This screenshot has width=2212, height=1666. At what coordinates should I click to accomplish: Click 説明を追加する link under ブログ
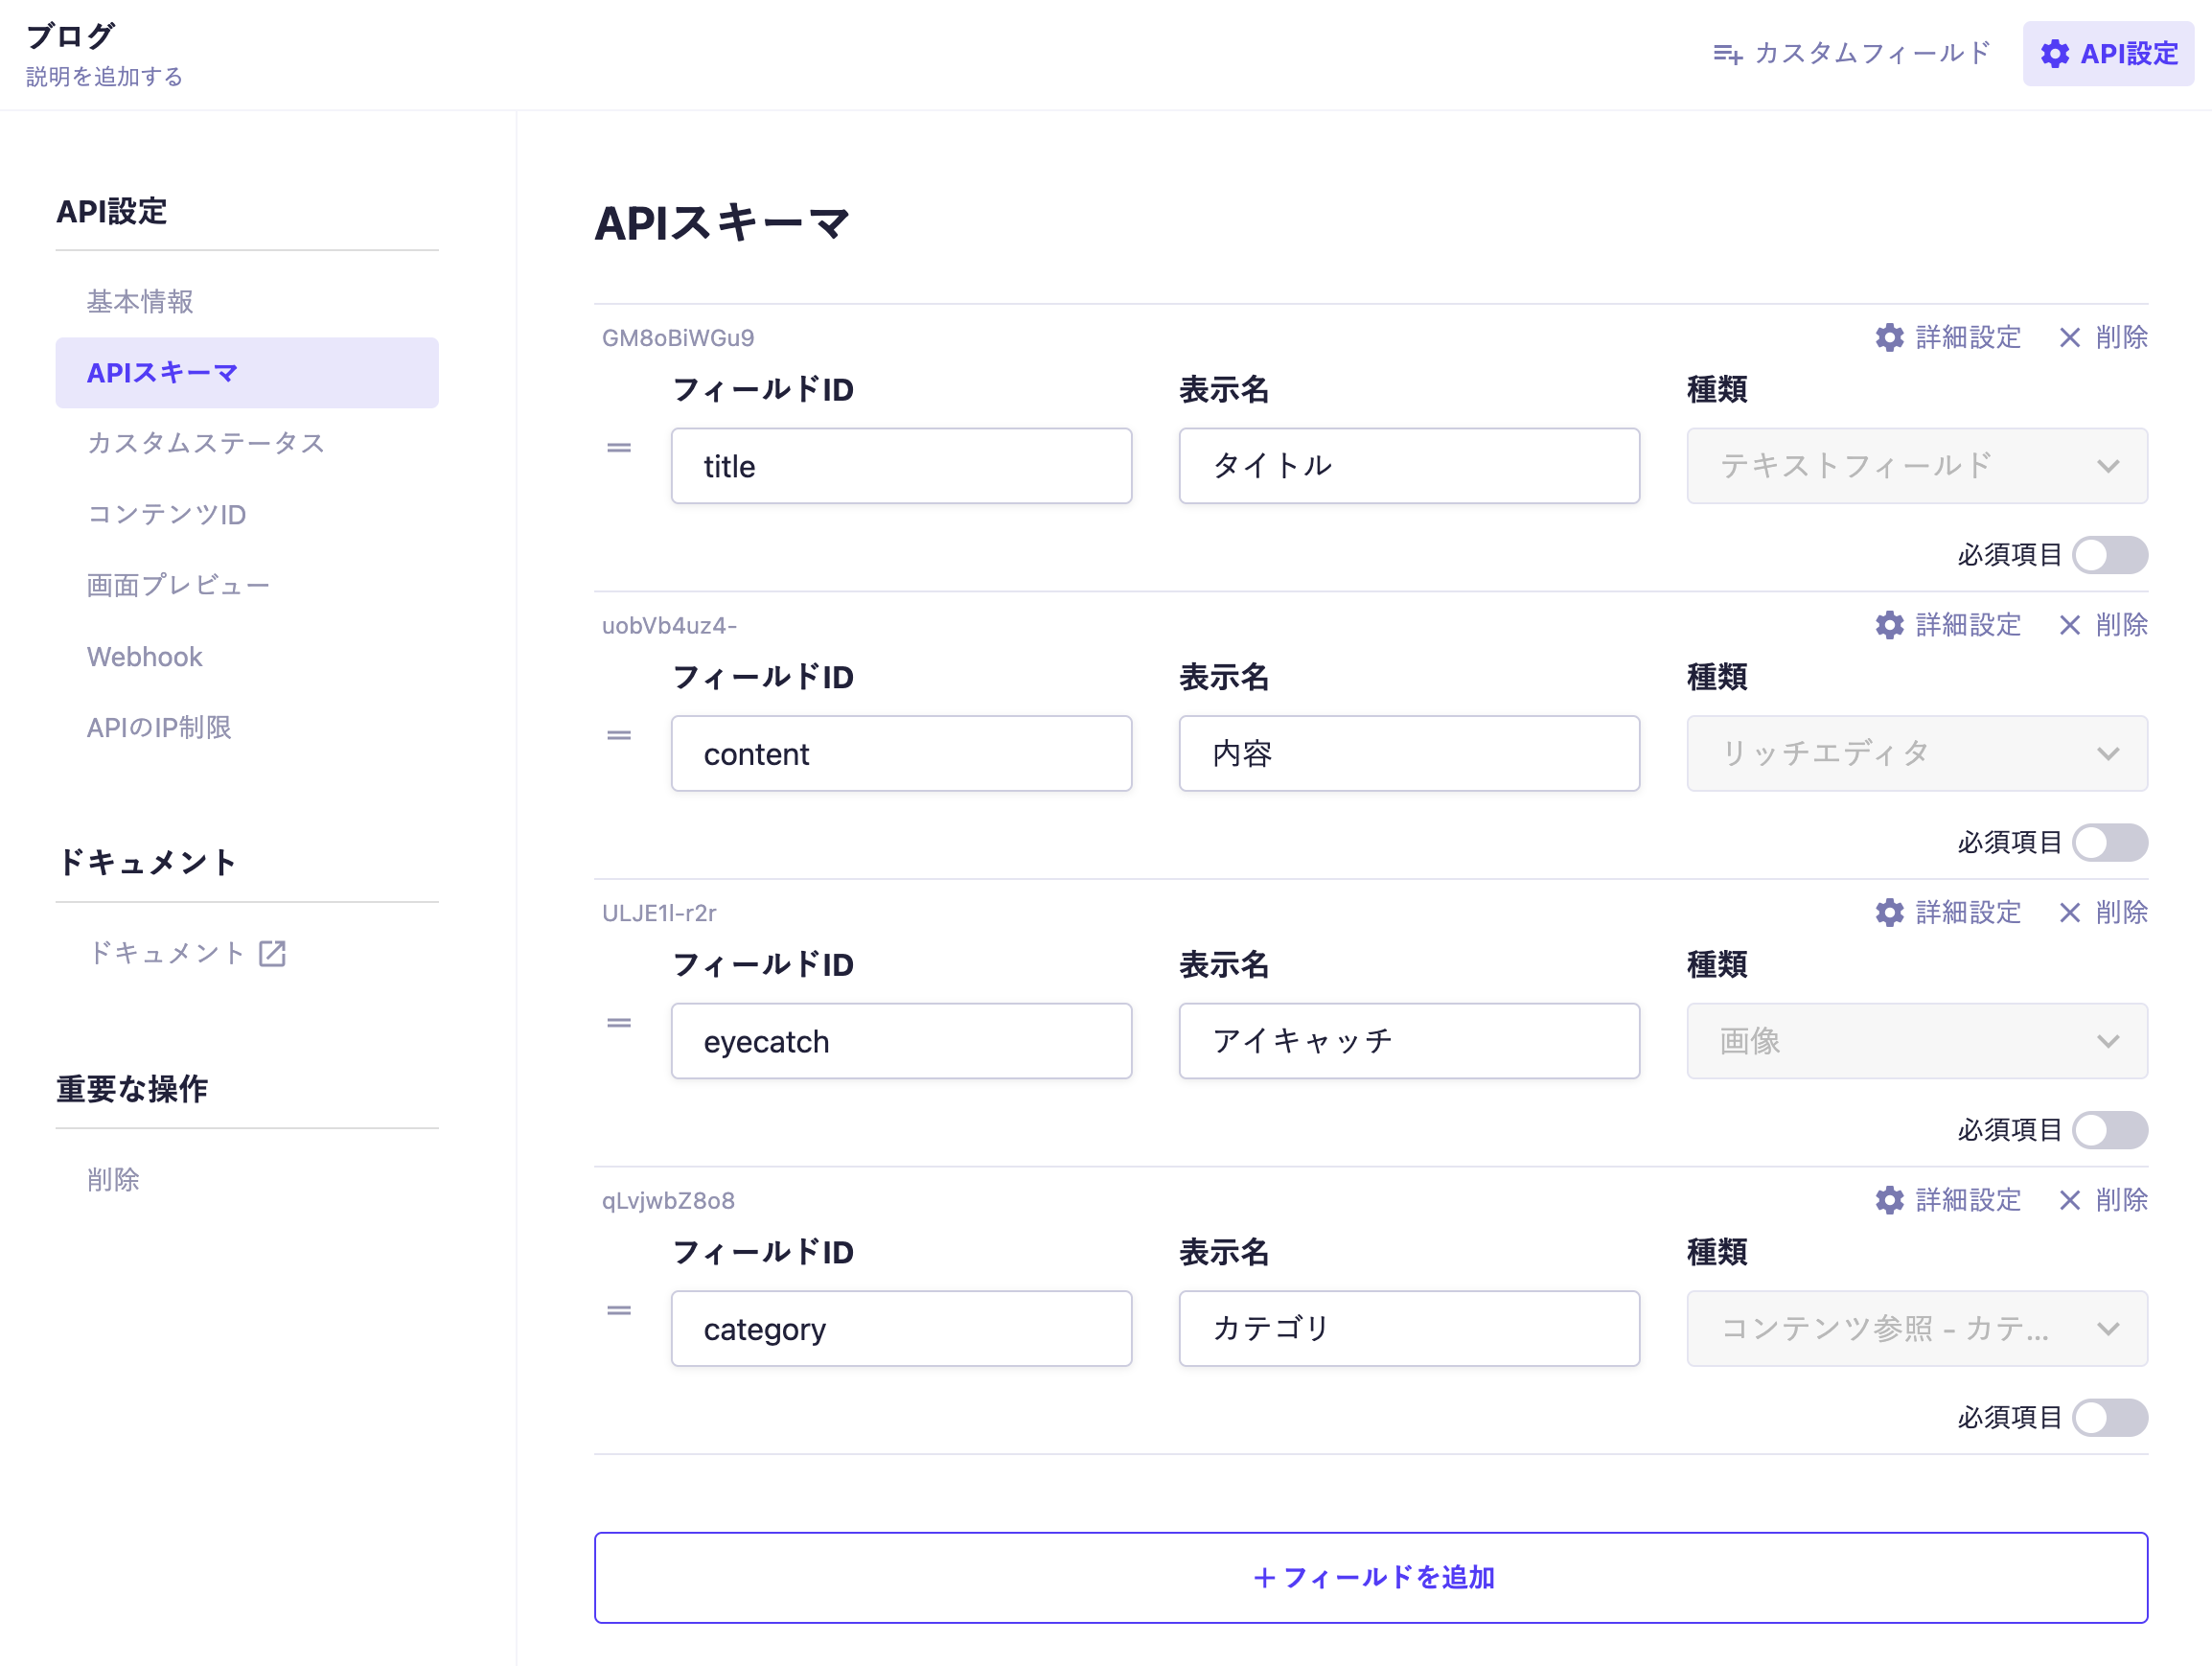104,77
